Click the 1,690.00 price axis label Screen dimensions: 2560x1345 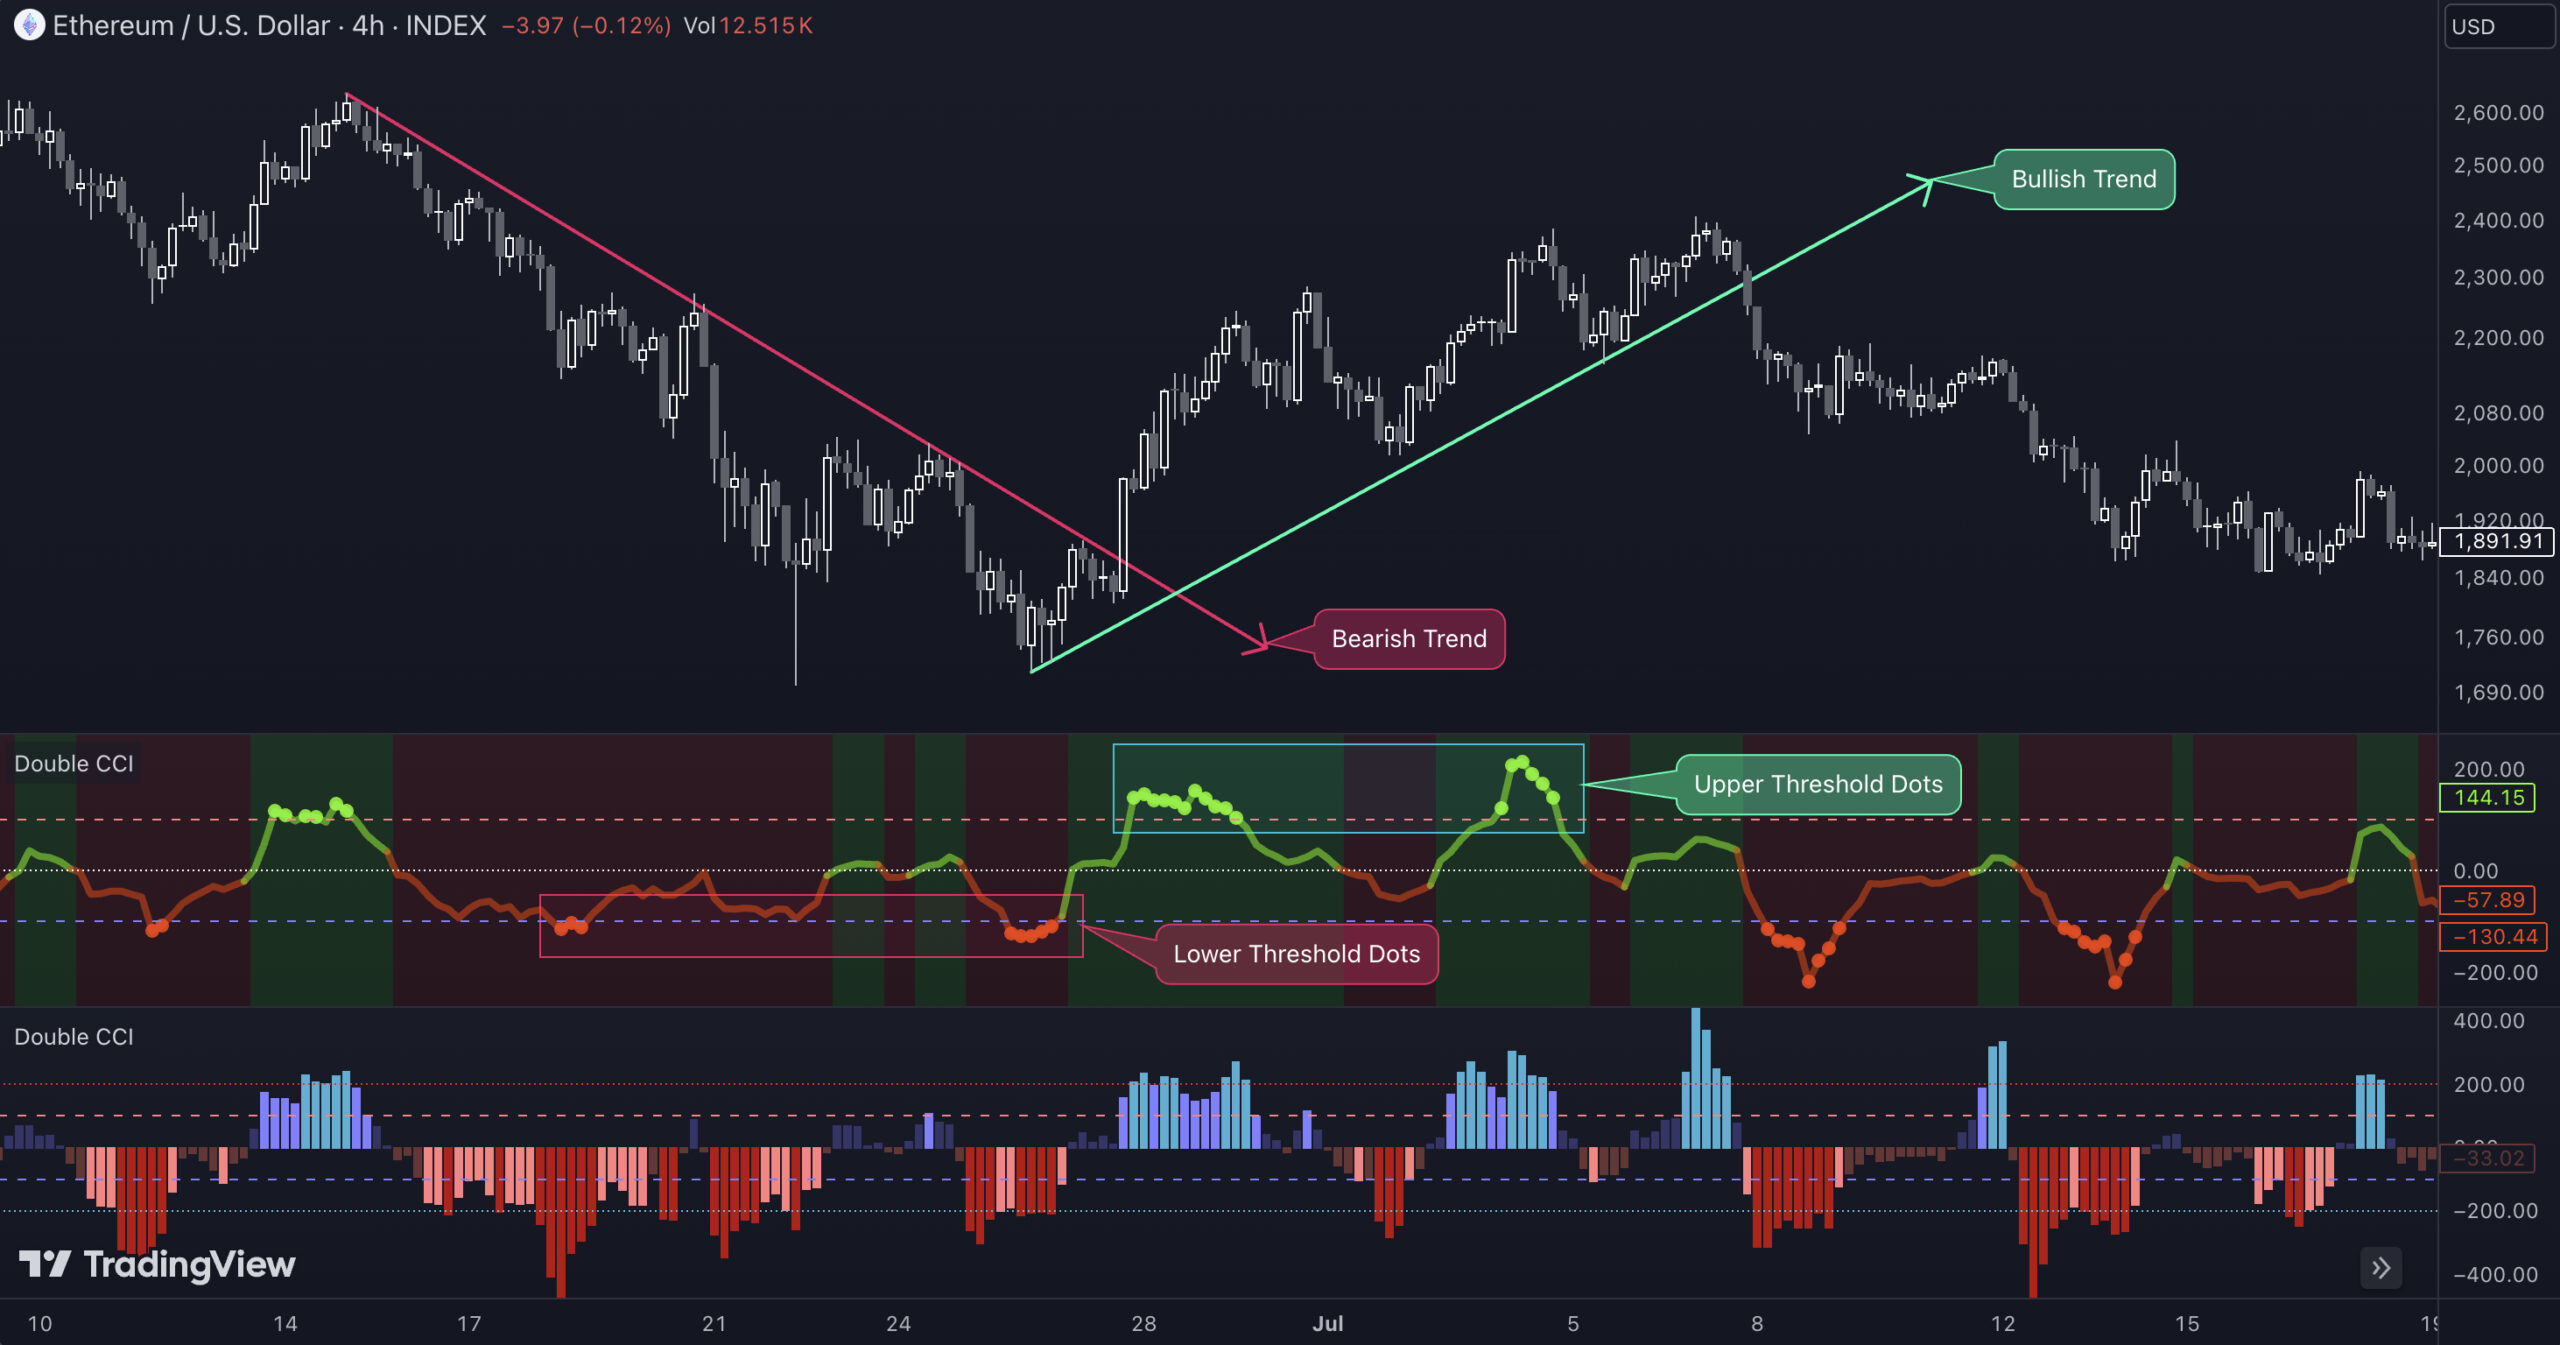tap(2499, 692)
